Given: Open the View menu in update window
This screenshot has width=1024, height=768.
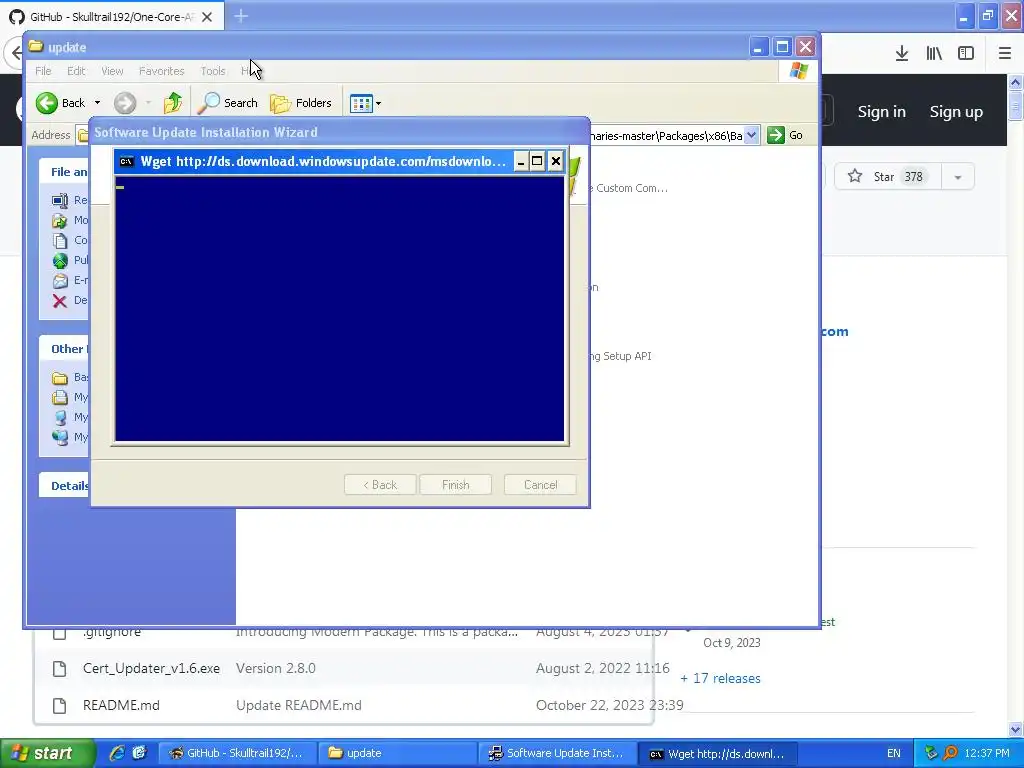Looking at the screenshot, I should [112, 71].
